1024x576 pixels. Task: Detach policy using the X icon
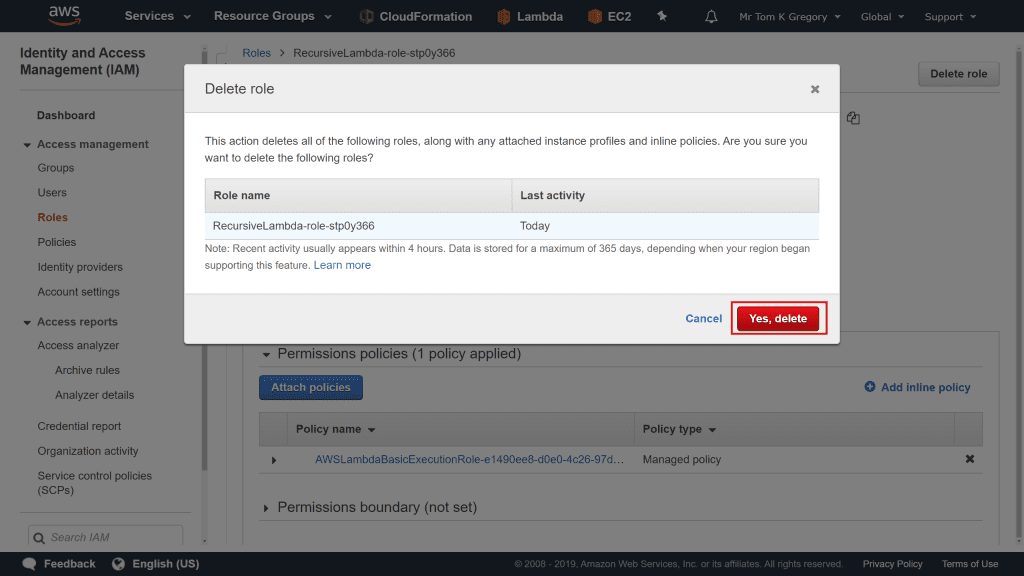(969, 459)
